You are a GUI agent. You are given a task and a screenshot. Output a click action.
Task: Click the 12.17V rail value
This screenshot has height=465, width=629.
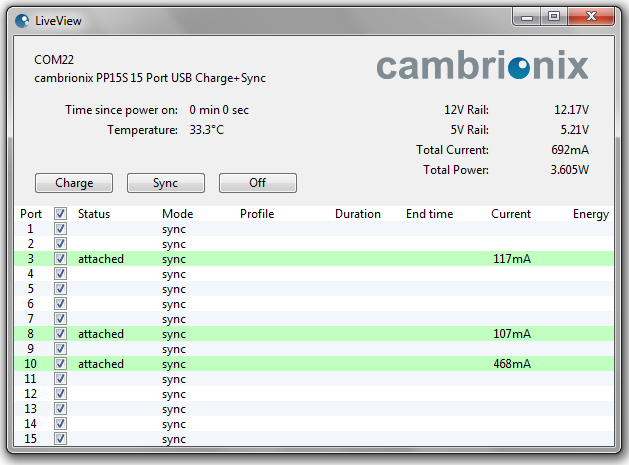coord(572,110)
